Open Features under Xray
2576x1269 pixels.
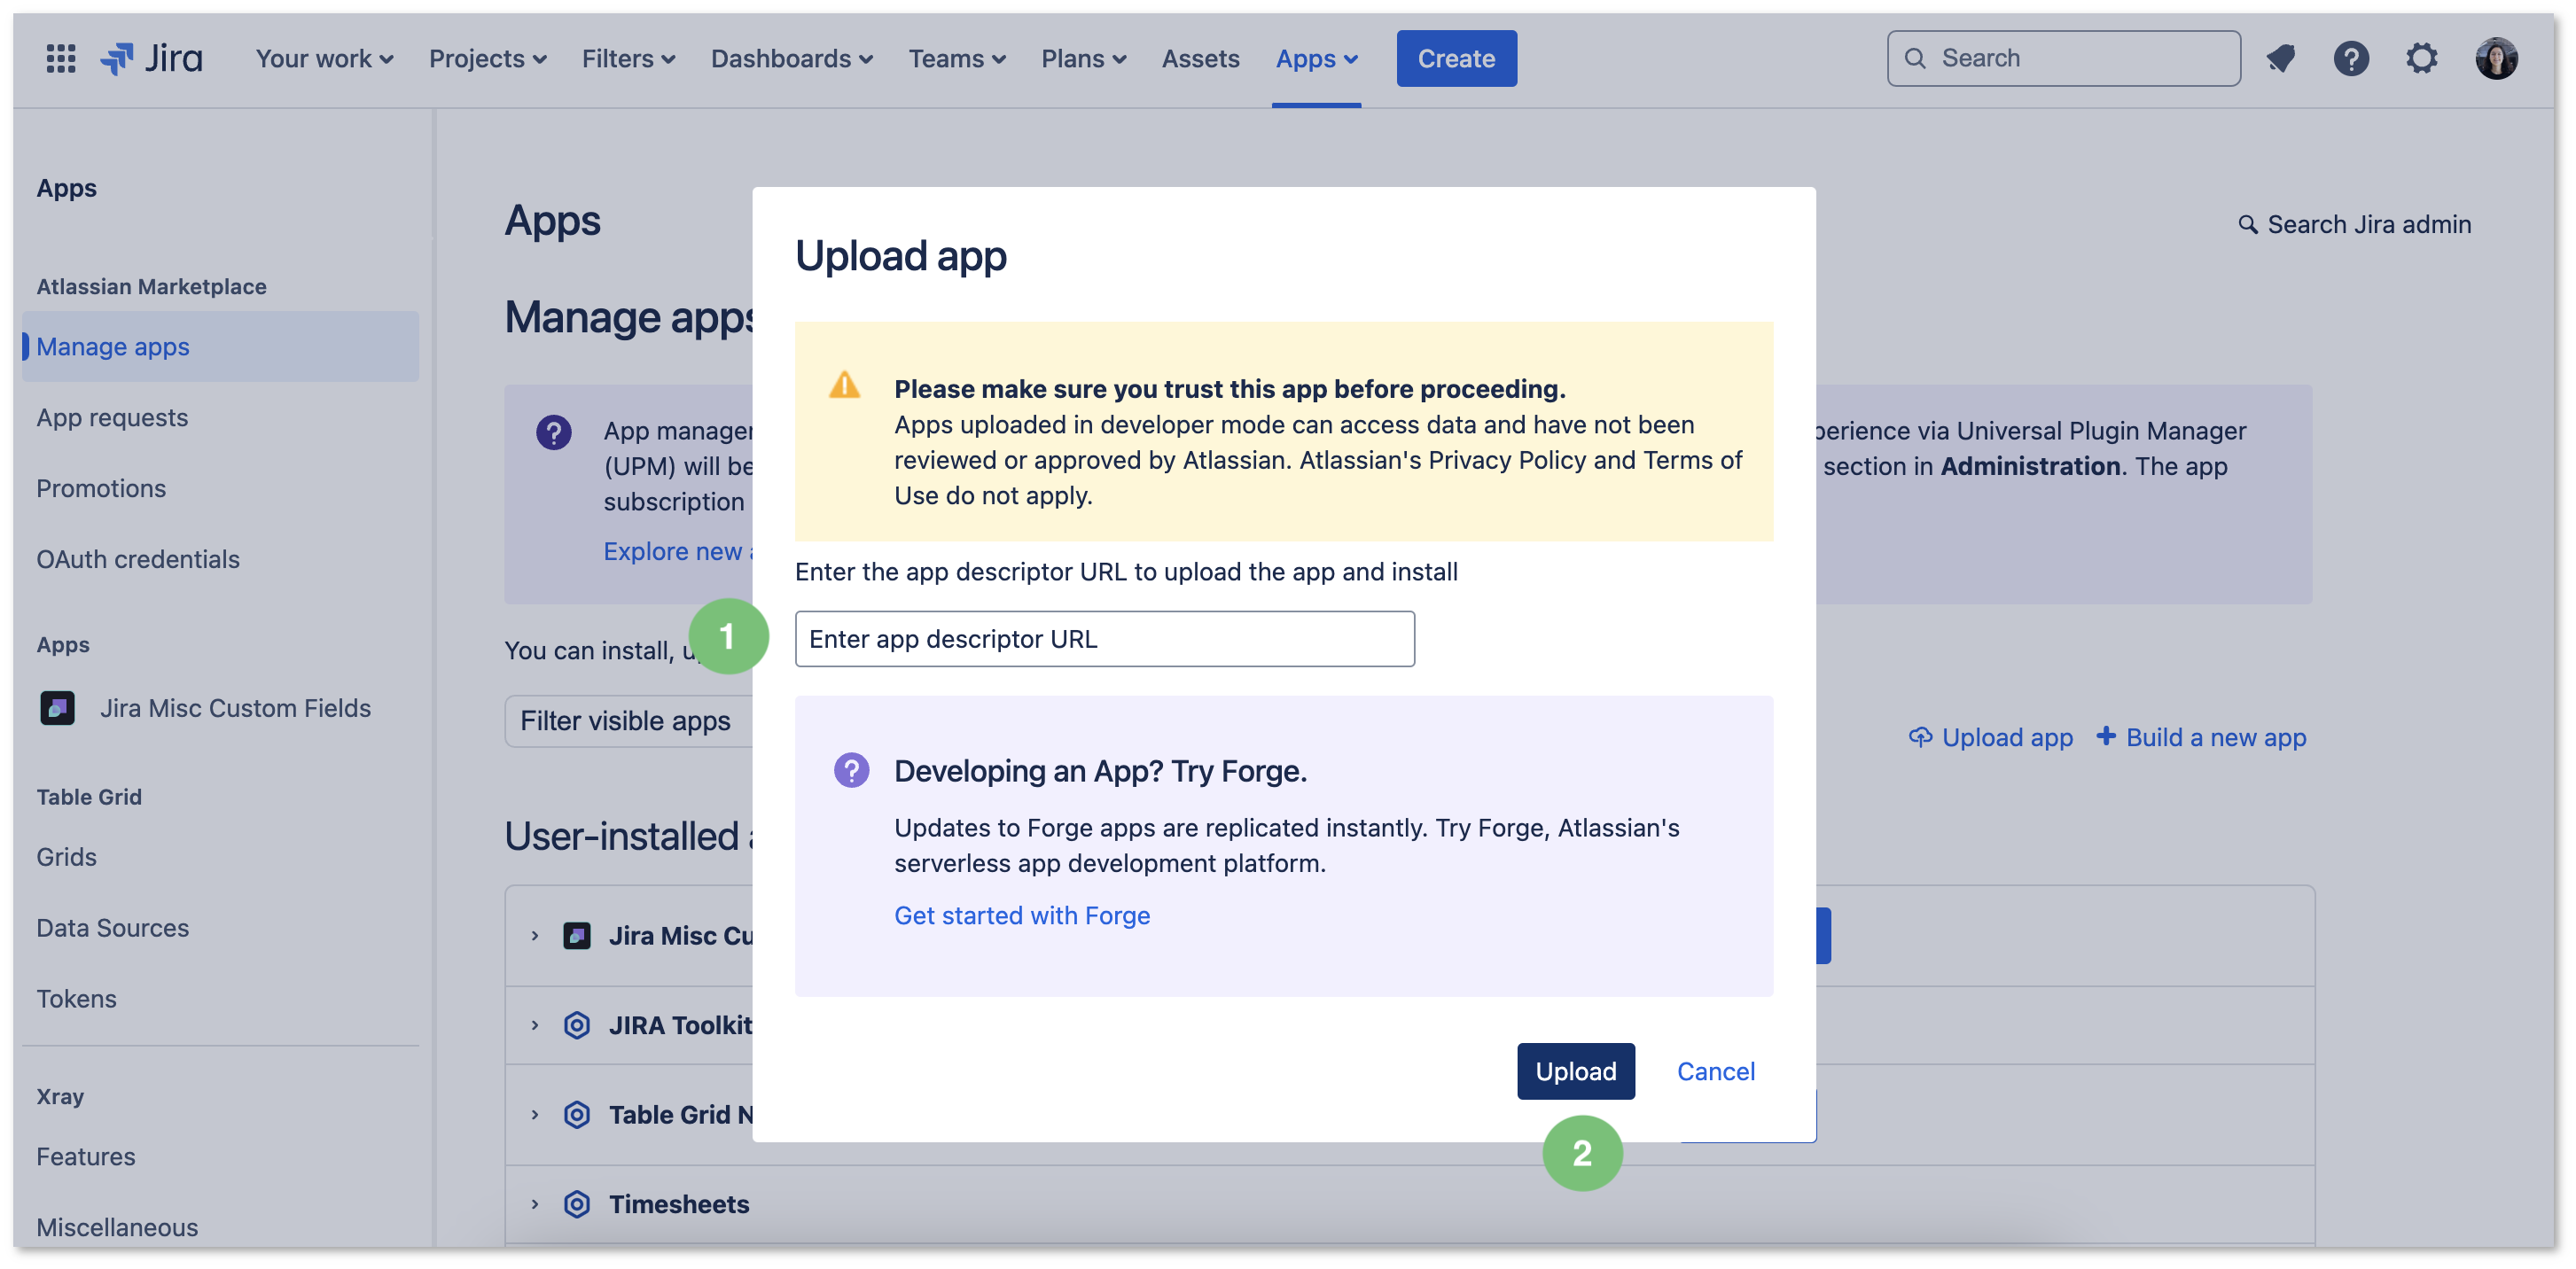coord(86,1157)
